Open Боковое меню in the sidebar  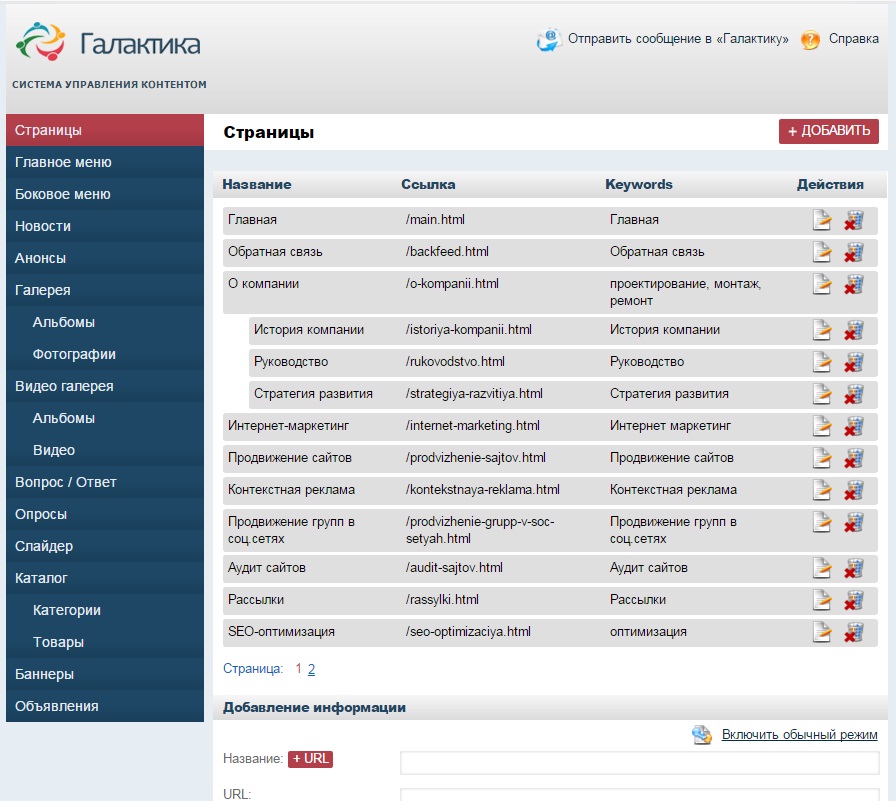pyautogui.click(x=105, y=194)
